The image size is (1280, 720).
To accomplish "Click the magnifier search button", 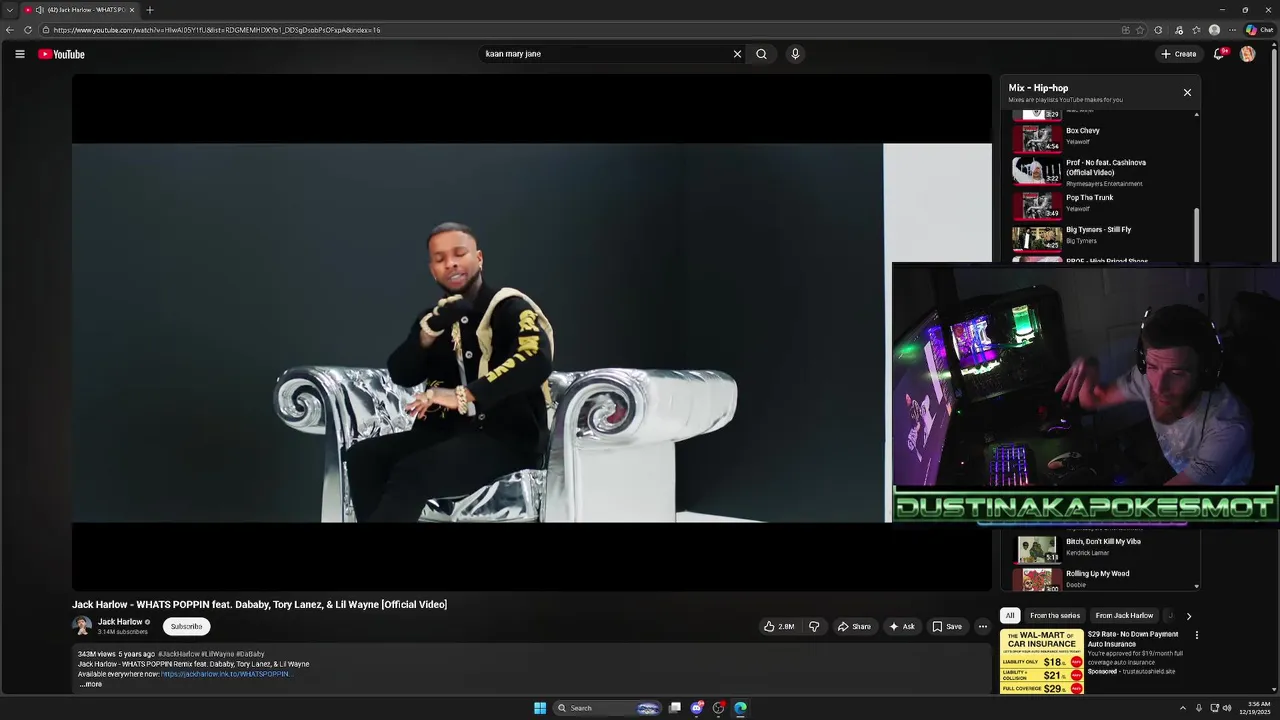I will point(761,54).
